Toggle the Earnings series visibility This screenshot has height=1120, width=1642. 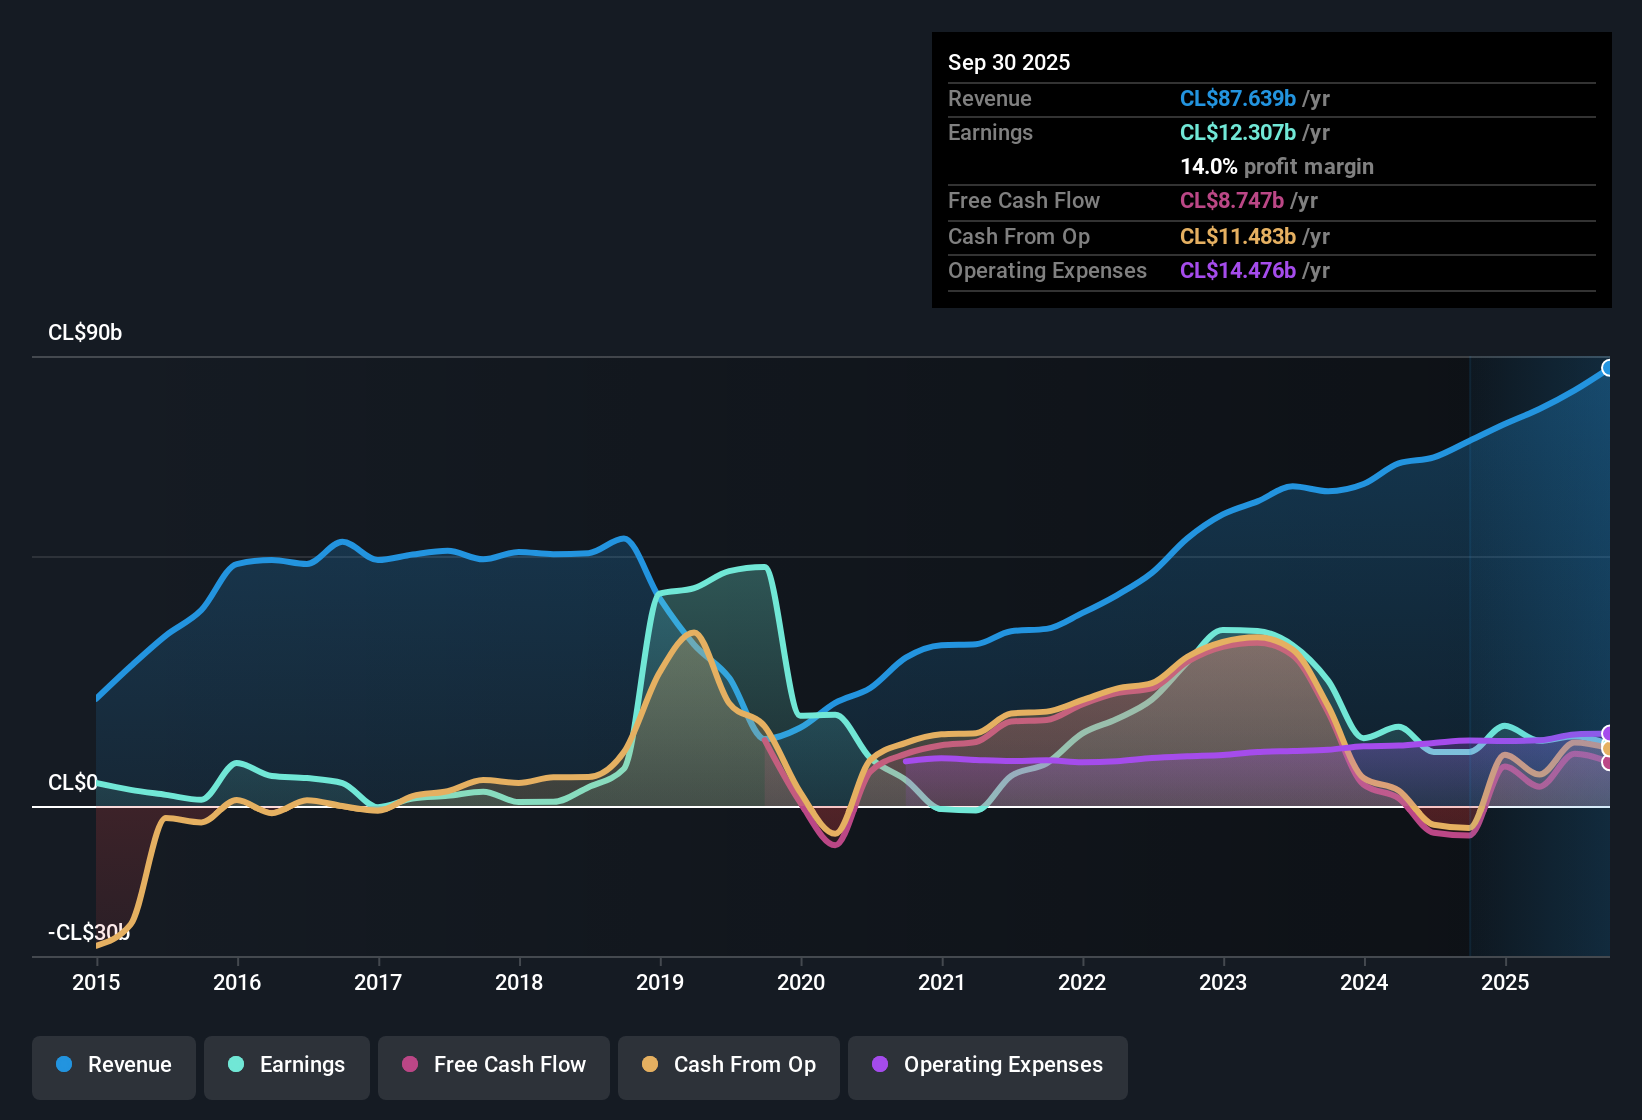point(287,1065)
